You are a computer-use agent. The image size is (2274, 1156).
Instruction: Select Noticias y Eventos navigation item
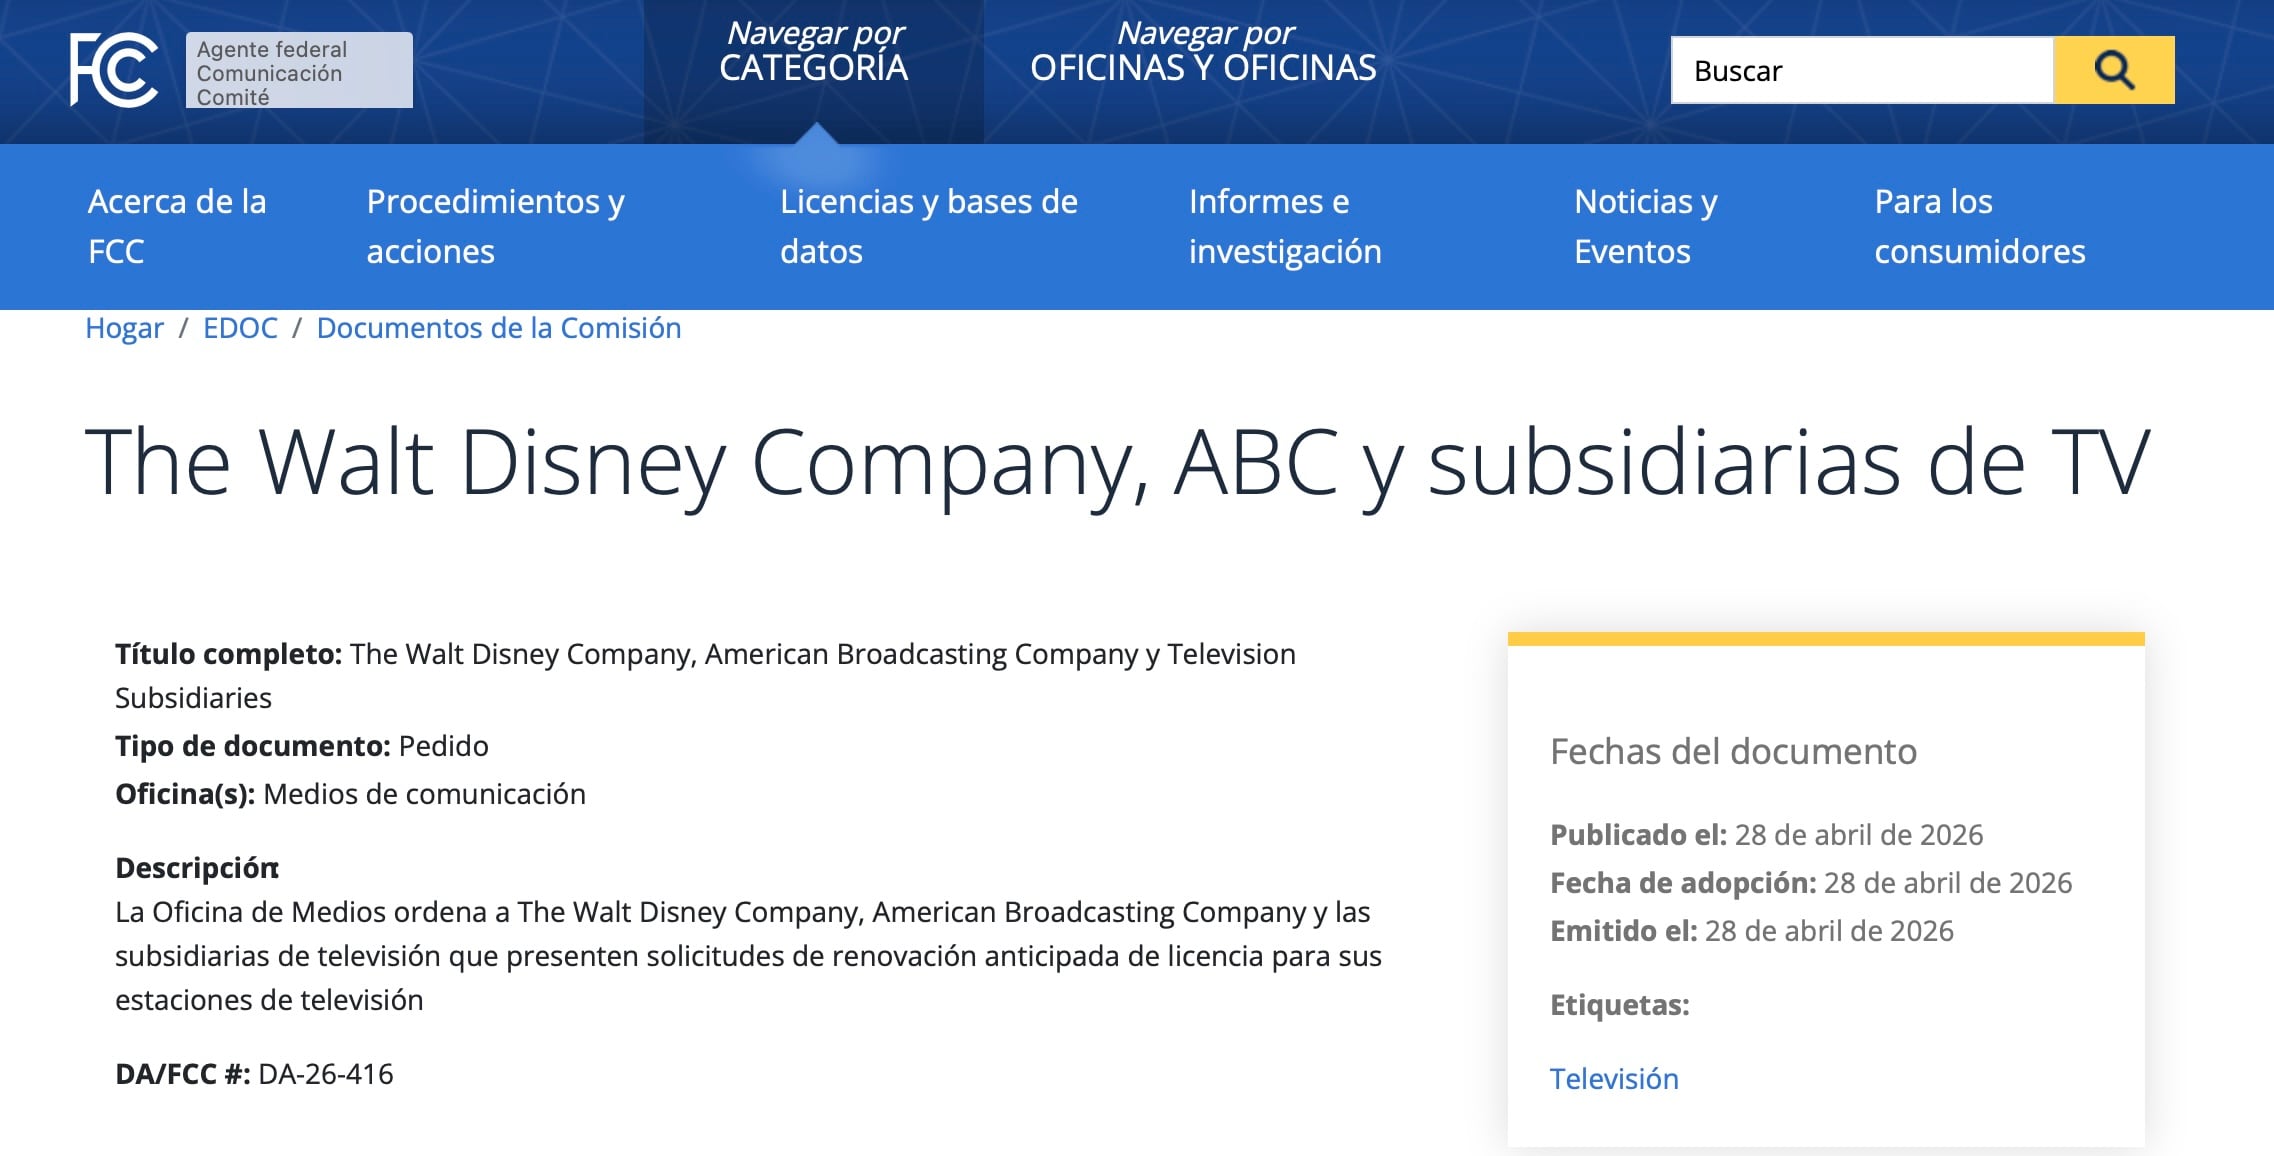(x=1644, y=226)
